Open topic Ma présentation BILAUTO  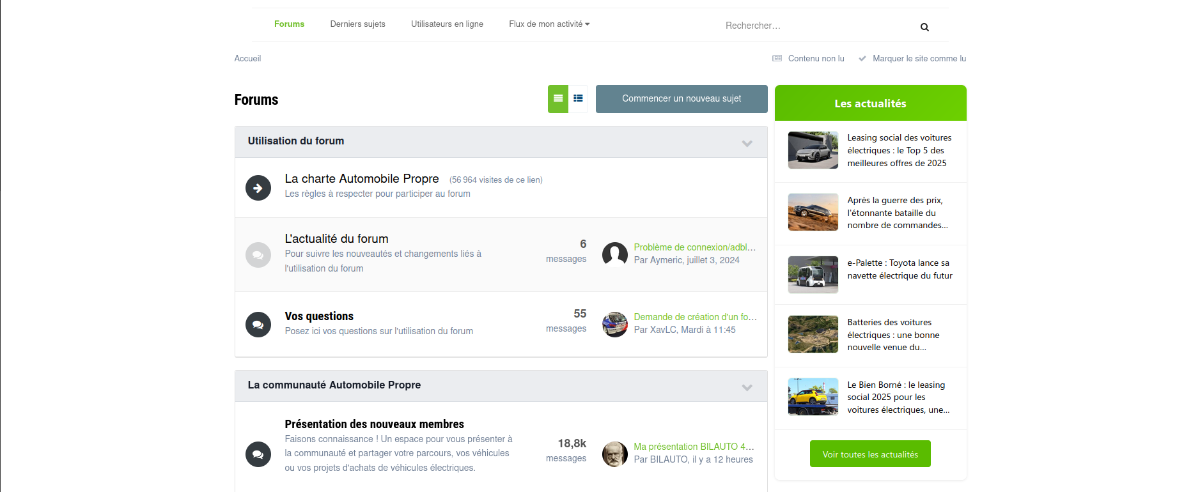coord(695,446)
